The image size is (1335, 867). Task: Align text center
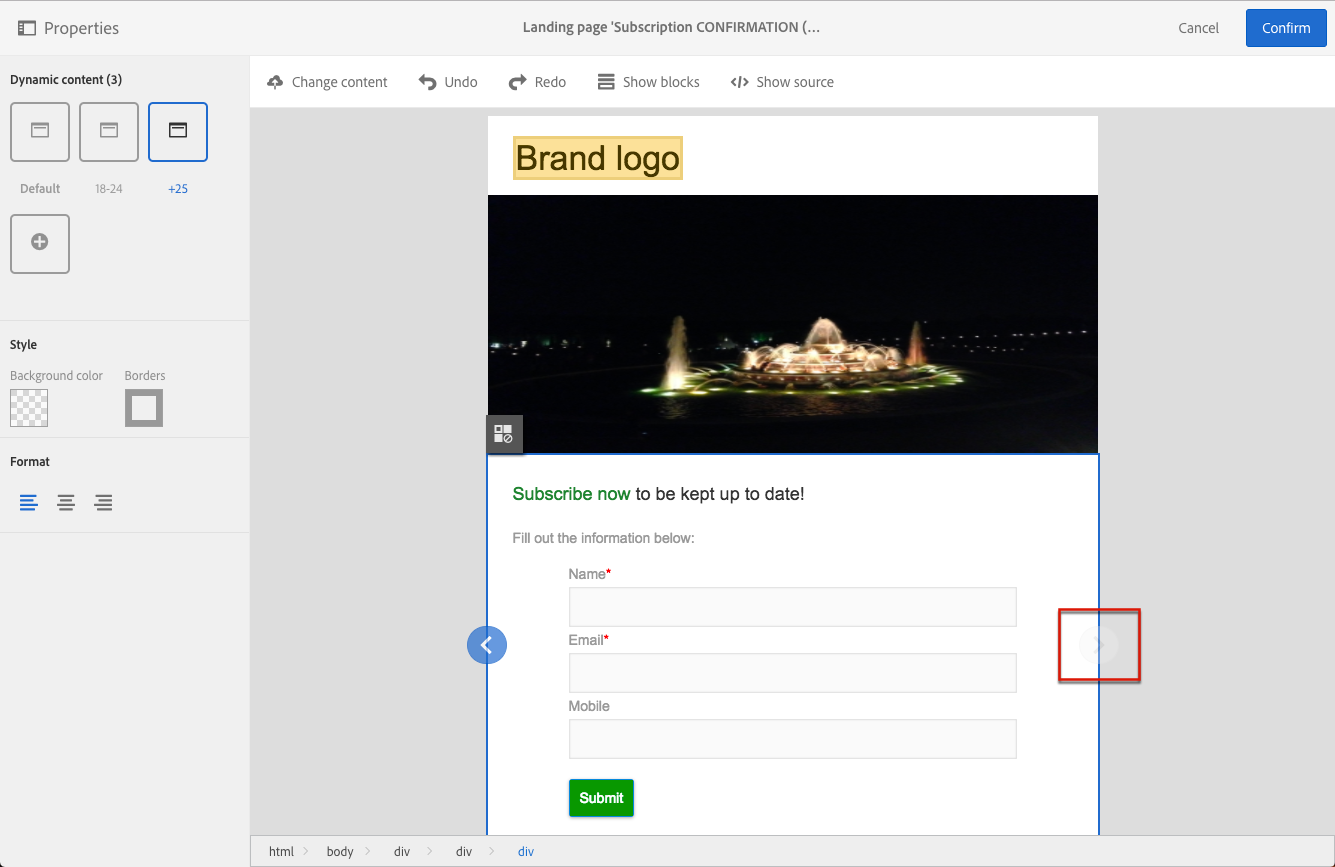66,502
